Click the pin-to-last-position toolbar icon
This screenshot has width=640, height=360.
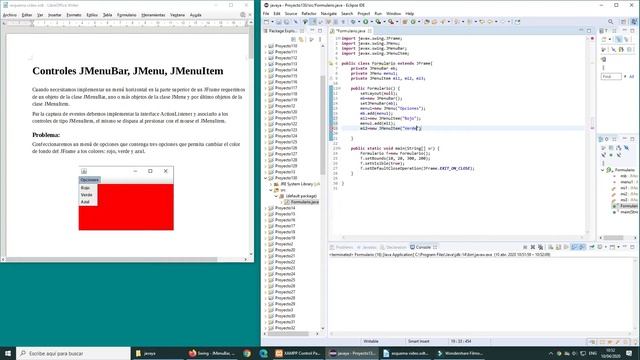pos(517,22)
